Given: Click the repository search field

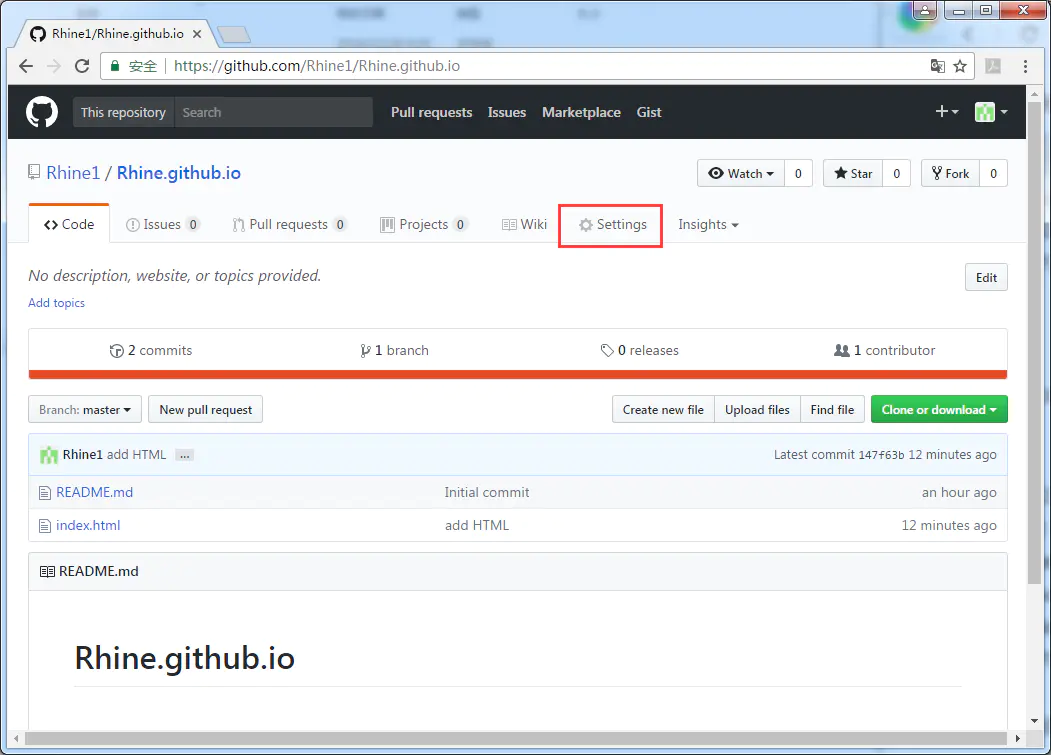Looking at the screenshot, I should (x=273, y=112).
